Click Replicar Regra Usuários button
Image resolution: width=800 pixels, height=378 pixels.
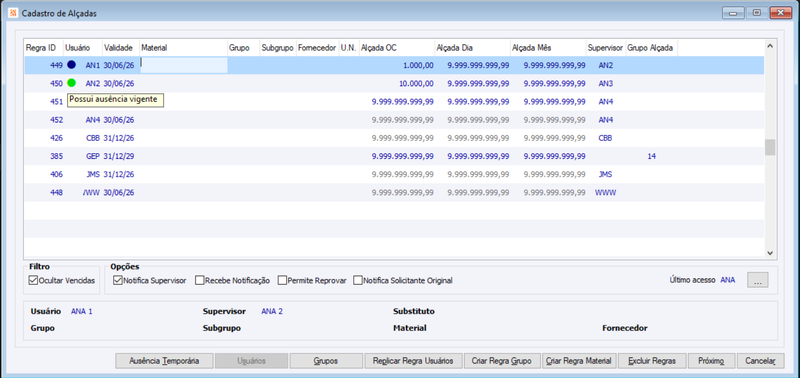tap(413, 361)
